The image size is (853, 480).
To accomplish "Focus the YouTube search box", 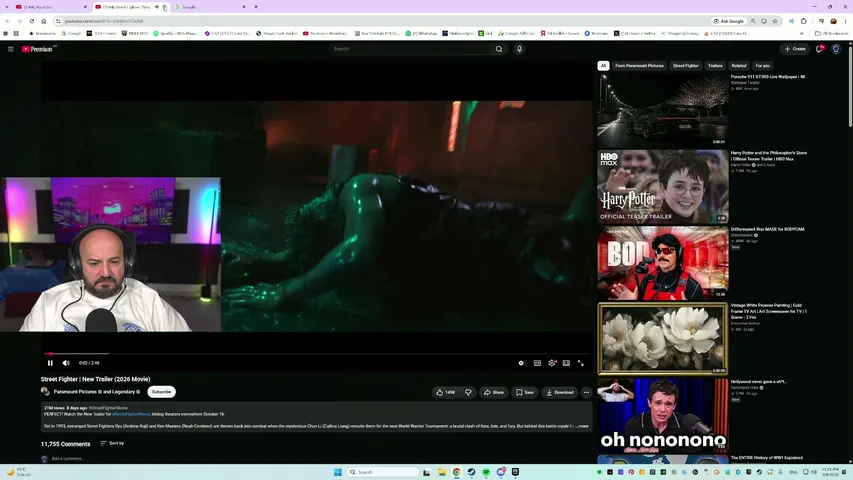I will [x=410, y=49].
